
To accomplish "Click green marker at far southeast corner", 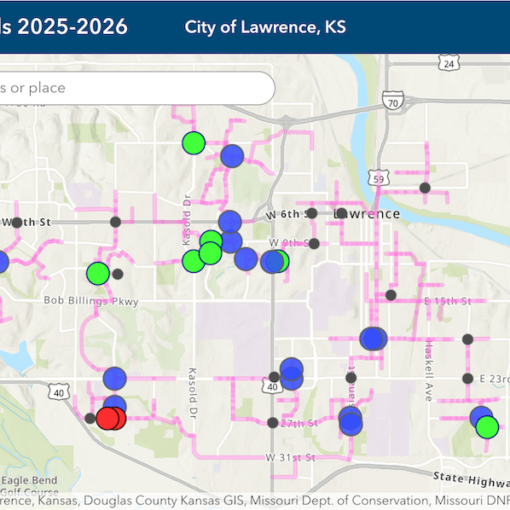I will 487,427.
